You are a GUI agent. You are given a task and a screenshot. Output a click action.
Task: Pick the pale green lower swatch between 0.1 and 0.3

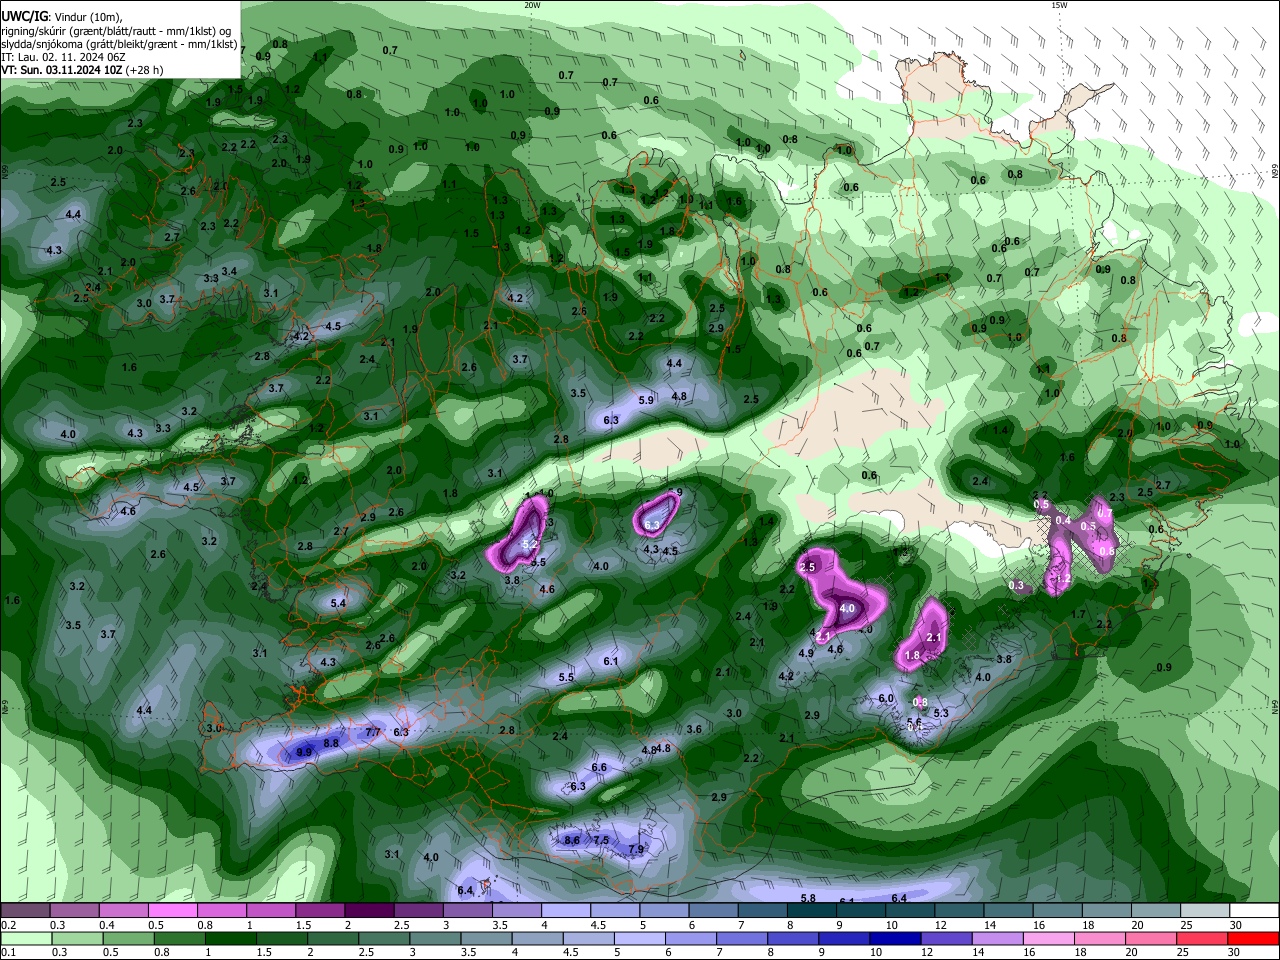pos(27,939)
